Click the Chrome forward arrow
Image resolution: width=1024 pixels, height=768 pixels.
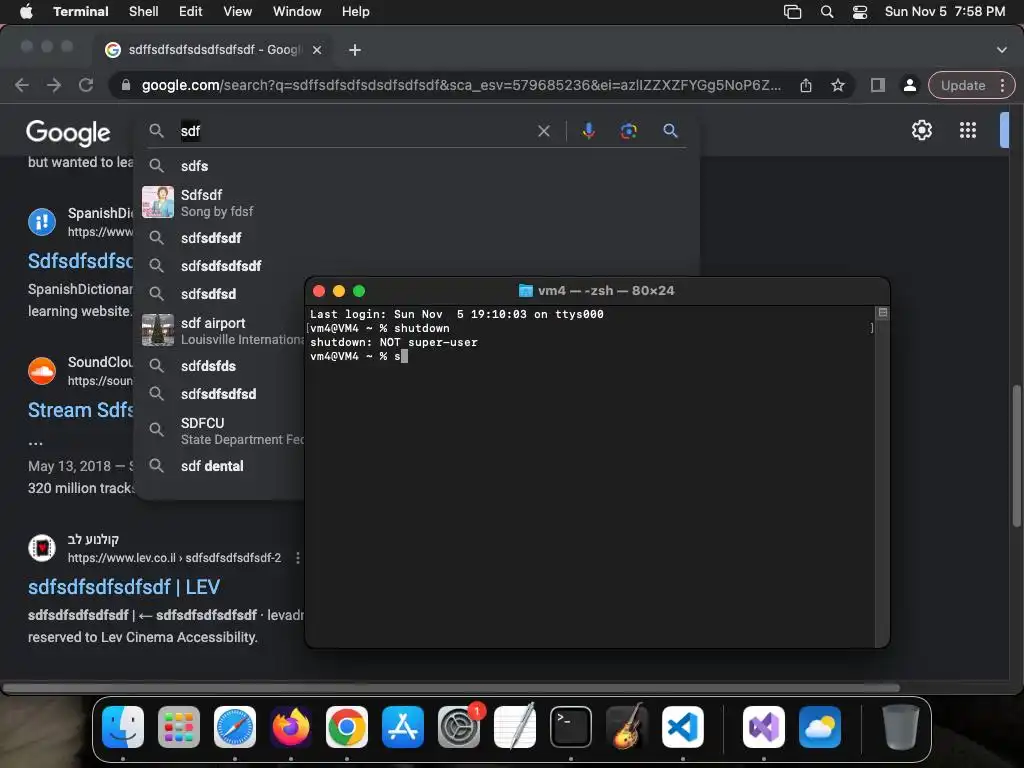click(x=54, y=86)
